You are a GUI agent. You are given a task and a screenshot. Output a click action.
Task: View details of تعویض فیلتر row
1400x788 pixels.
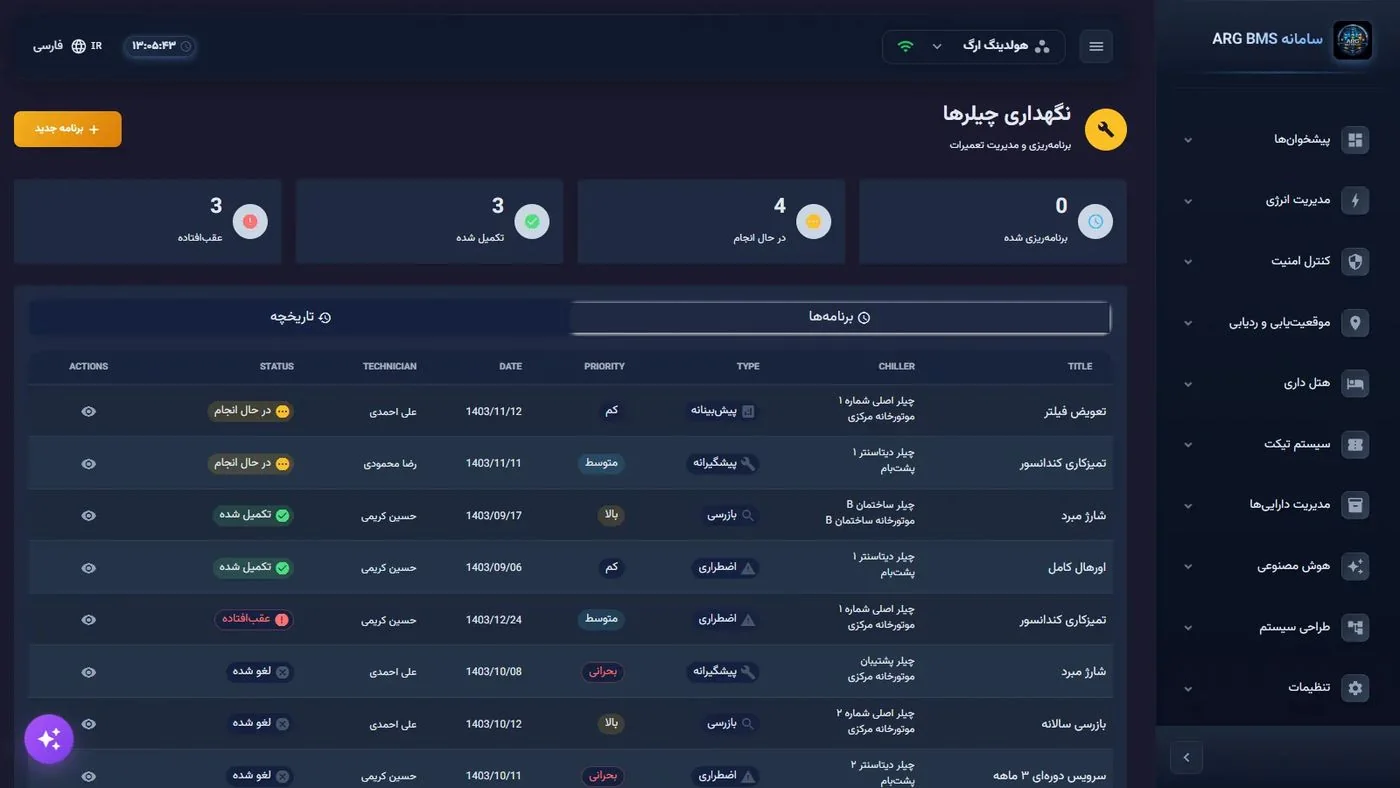click(89, 411)
